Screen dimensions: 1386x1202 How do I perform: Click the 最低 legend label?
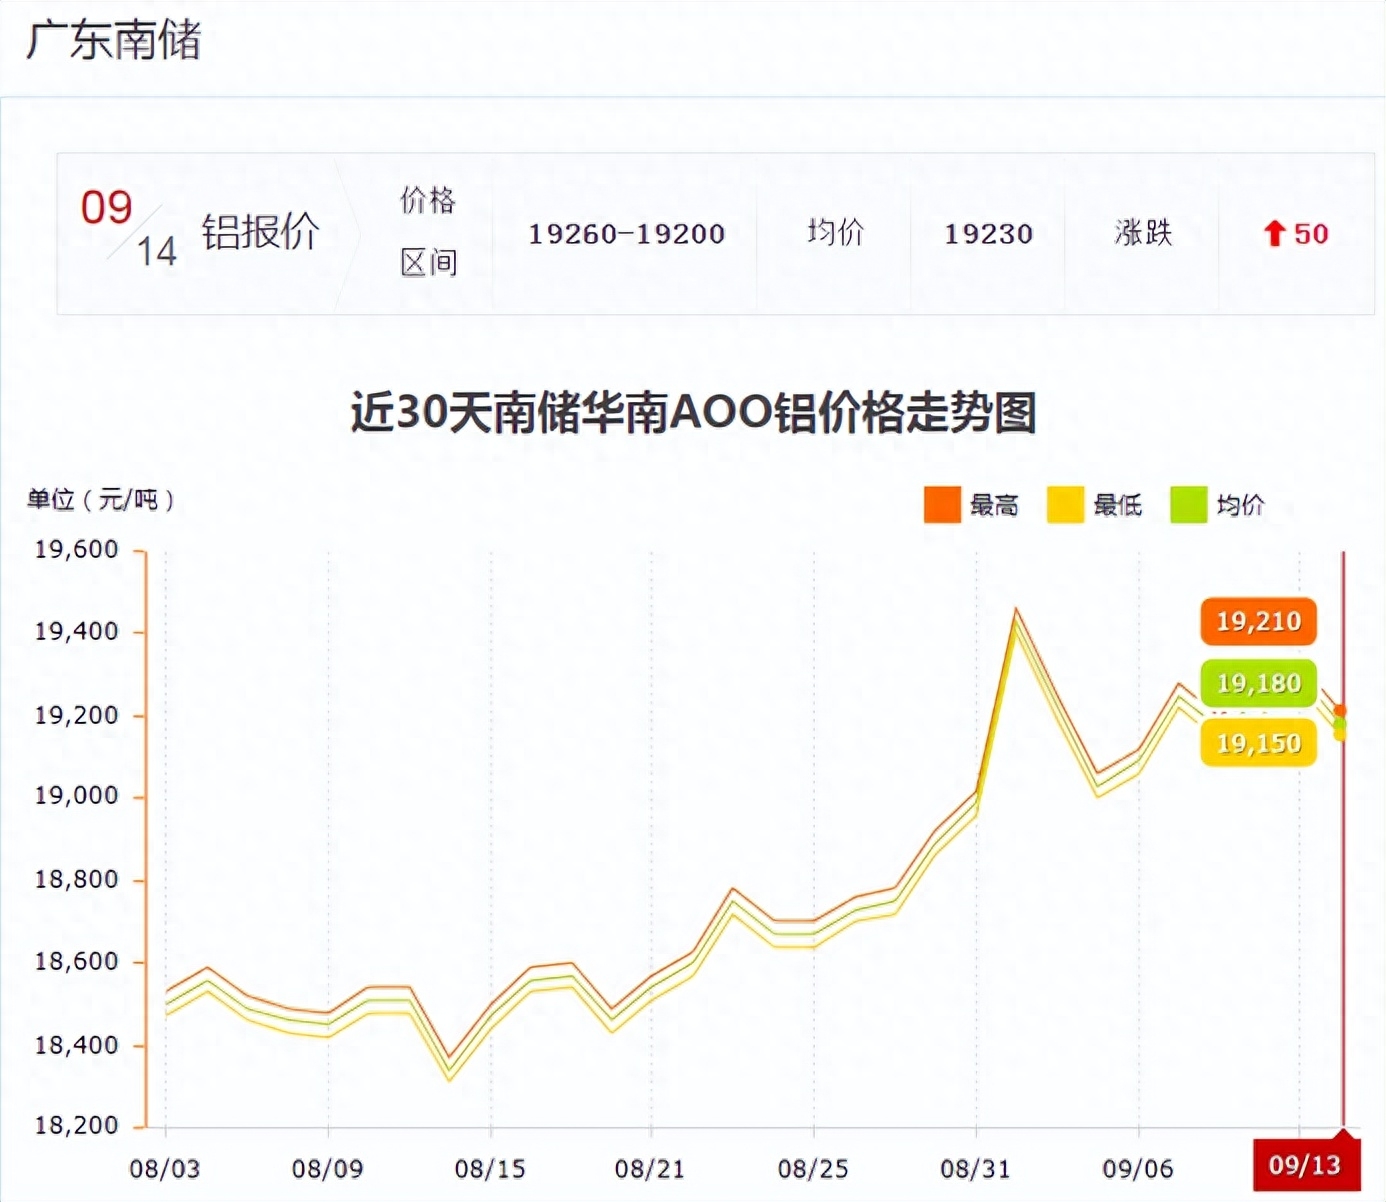pyautogui.click(x=1117, y=506)
